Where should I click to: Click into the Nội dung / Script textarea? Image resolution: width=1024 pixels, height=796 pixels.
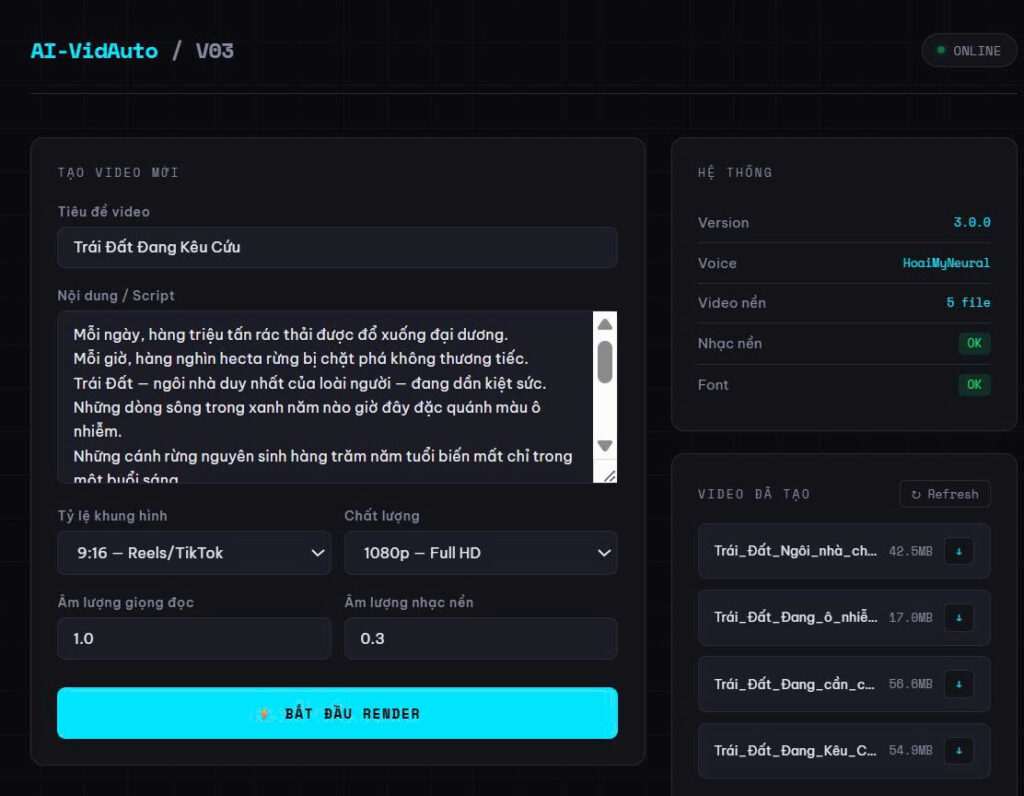click(325, 398)
